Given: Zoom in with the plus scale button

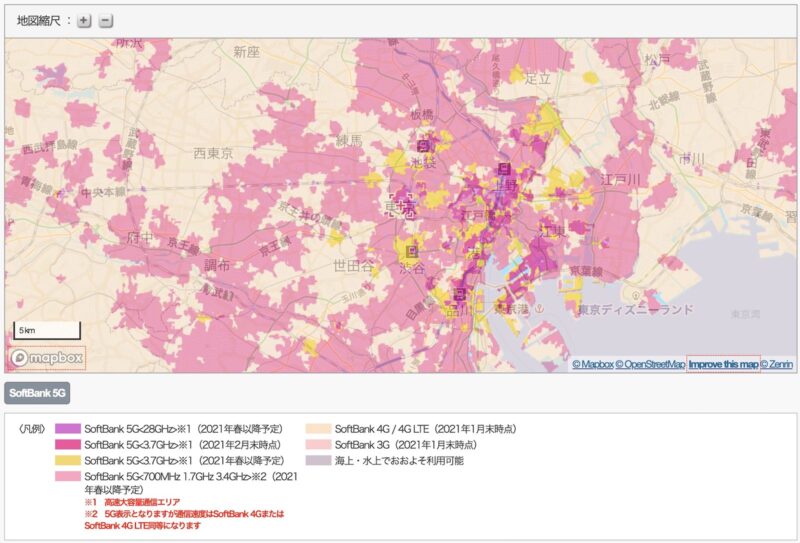Looking at the screenshot, I should coord(84,21).
